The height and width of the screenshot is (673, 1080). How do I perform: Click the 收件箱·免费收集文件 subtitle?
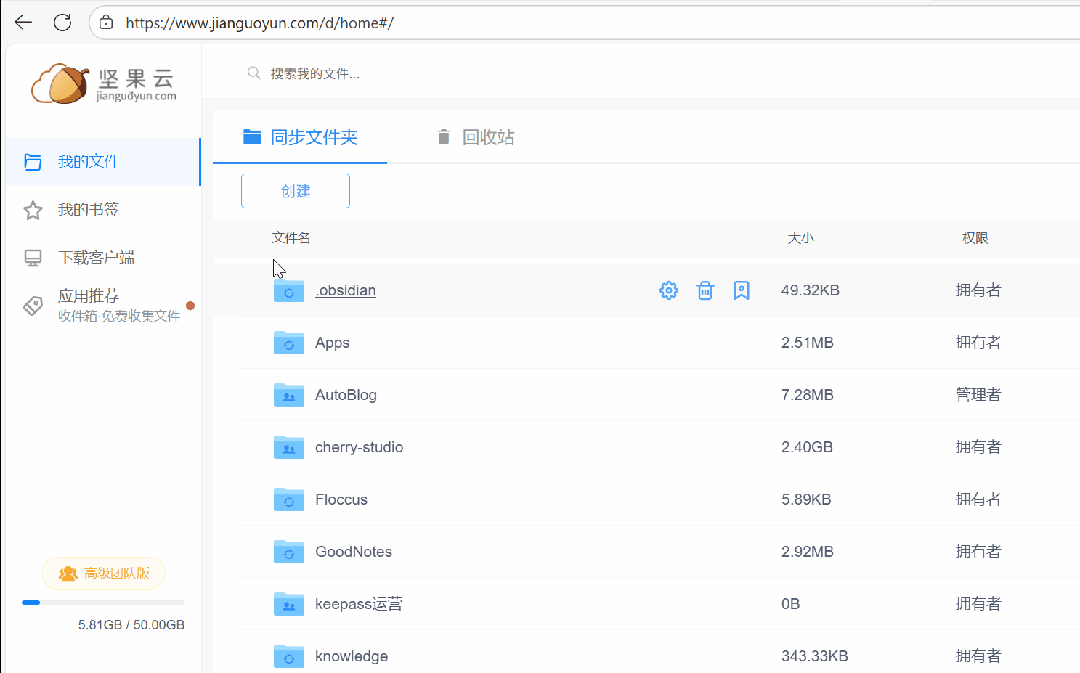click(x=119, y=316)
